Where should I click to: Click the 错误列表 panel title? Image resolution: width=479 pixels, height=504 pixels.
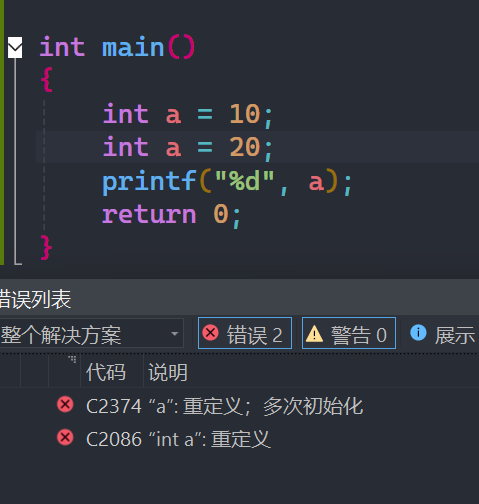click(35, 299)
